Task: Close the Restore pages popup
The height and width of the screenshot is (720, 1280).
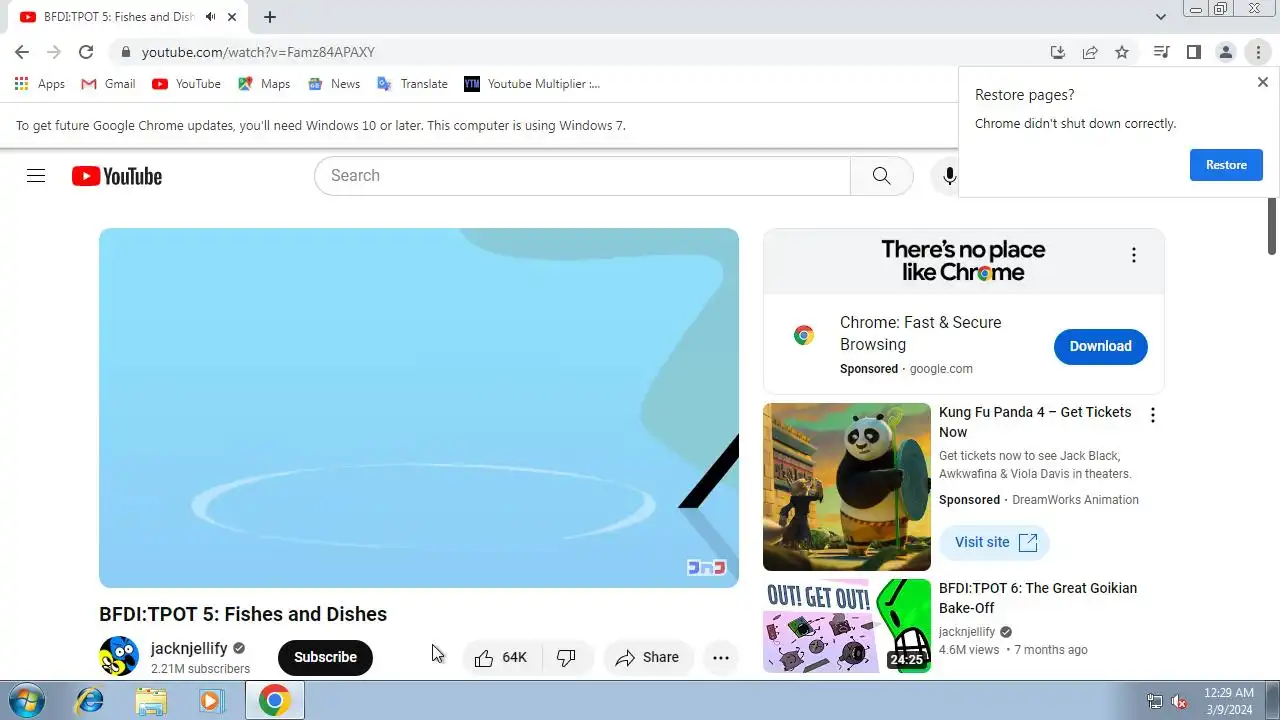Action: point(1263,82)
